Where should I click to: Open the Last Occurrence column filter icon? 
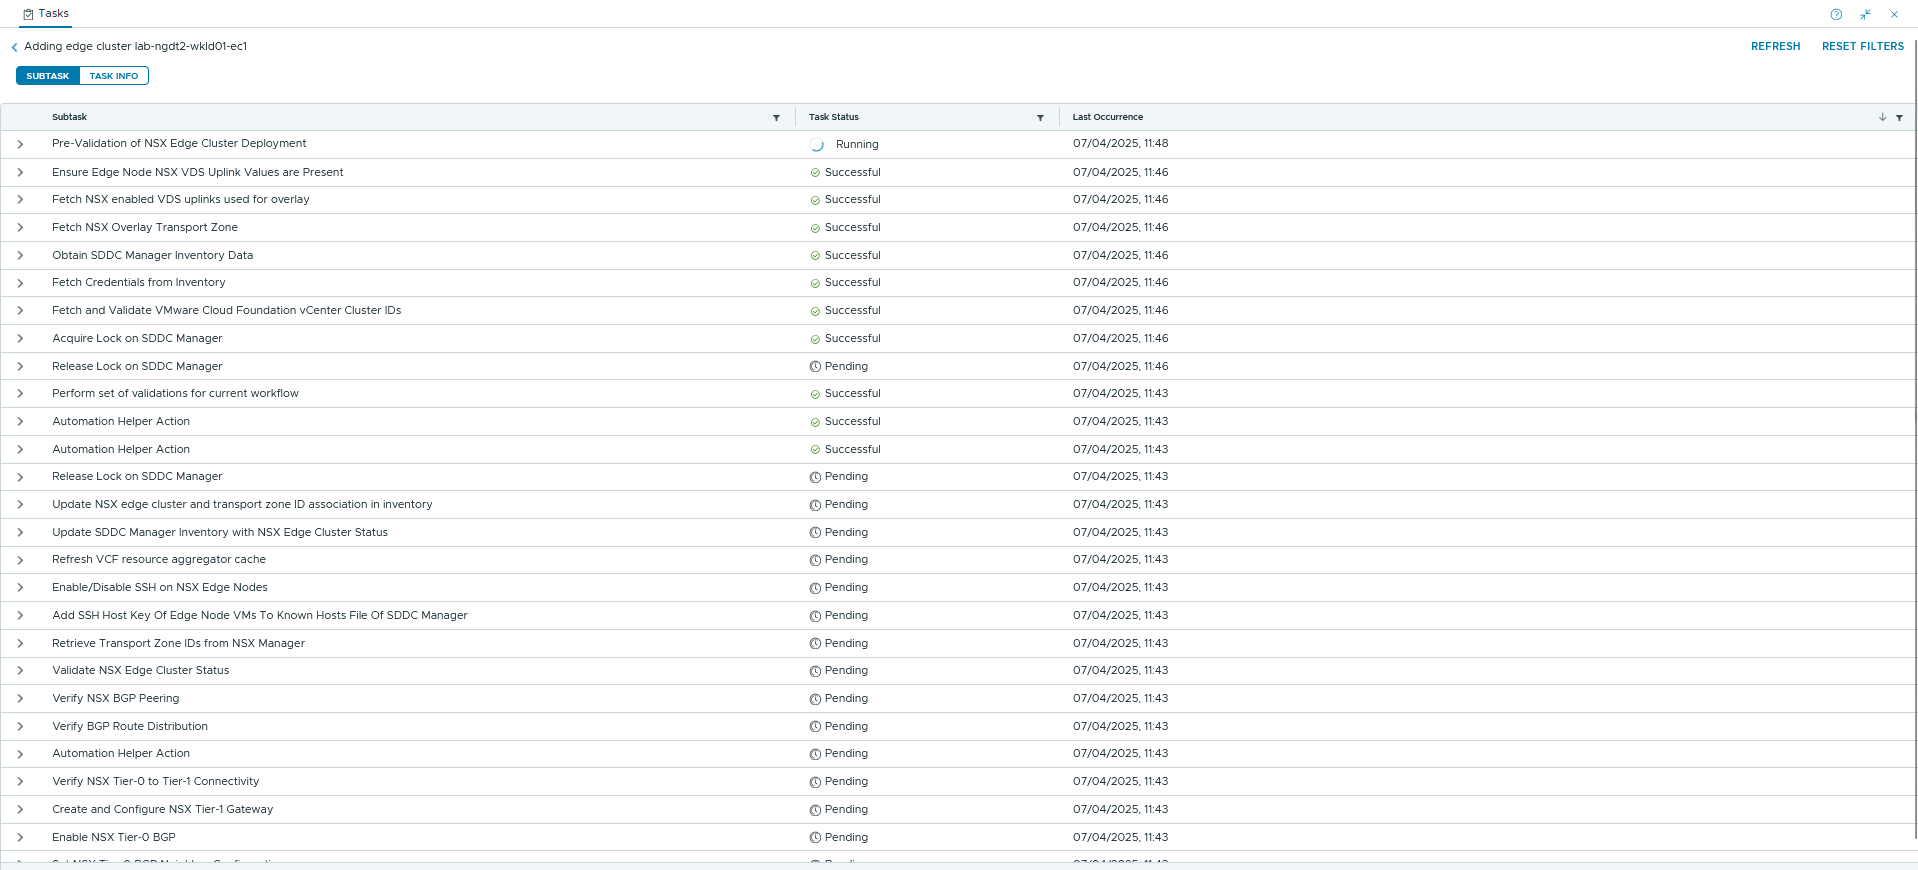[x=1899, y=118]
